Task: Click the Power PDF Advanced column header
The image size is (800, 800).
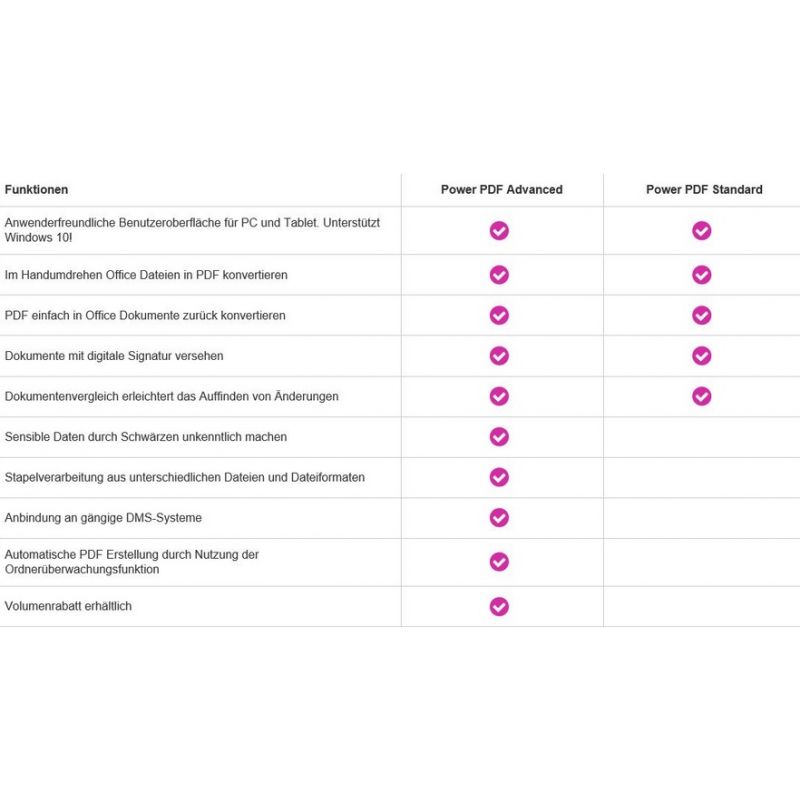Action: 502,190
